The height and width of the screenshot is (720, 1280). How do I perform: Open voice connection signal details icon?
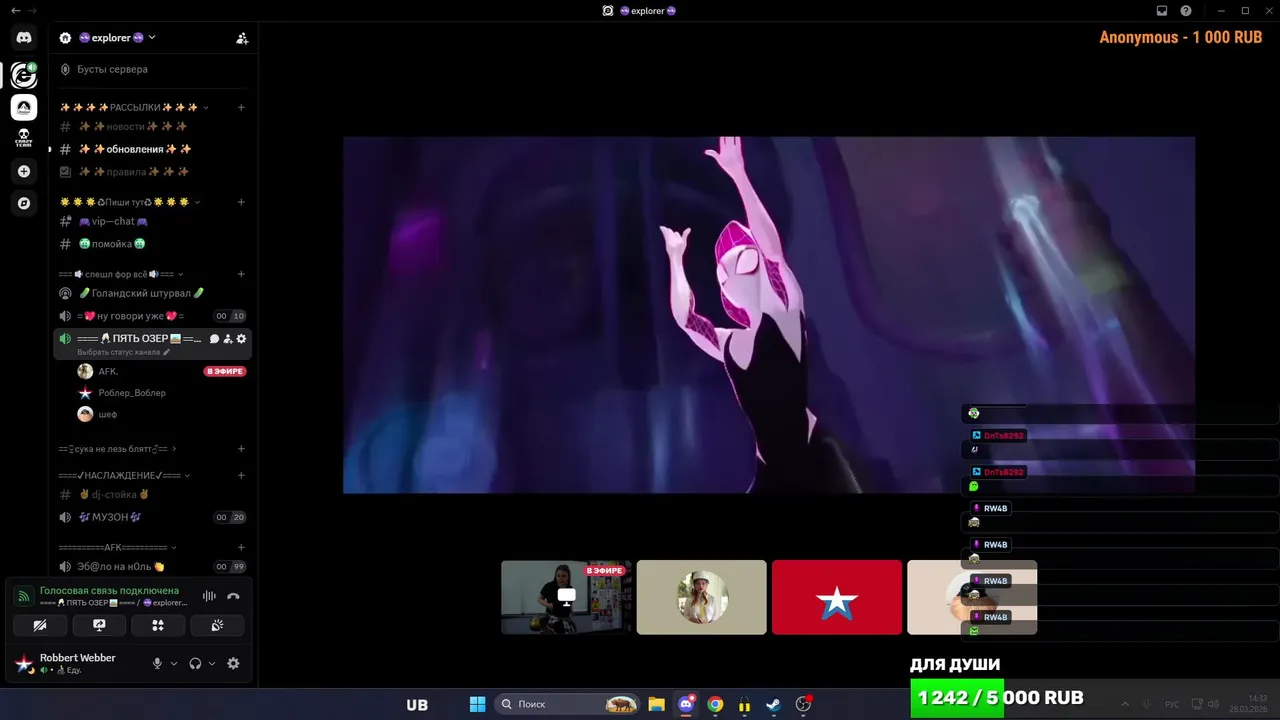23,596
